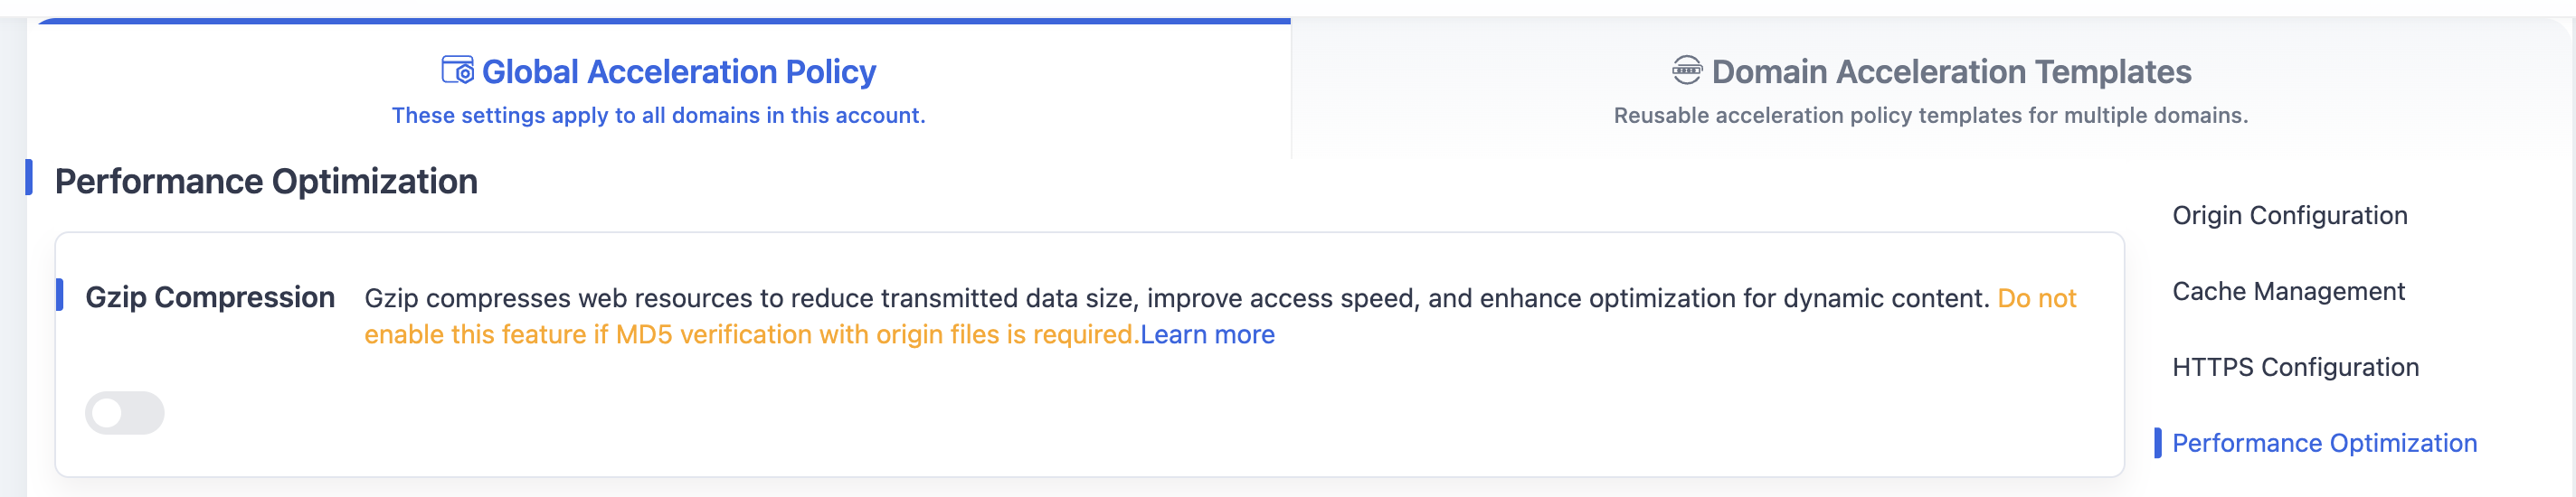
Task: Click the Domain Acceleration Templates tab icon
Action: [1686, 70]
